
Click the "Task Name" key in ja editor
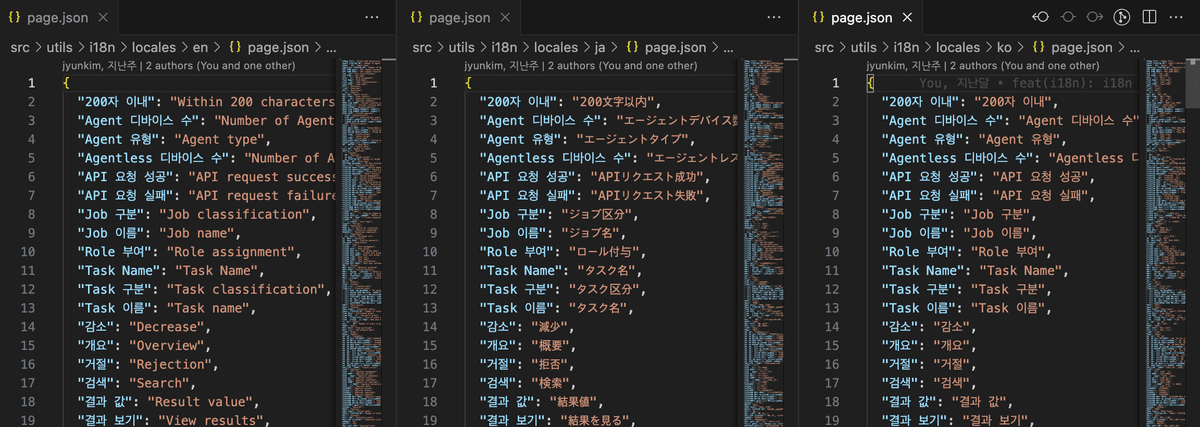519,270
